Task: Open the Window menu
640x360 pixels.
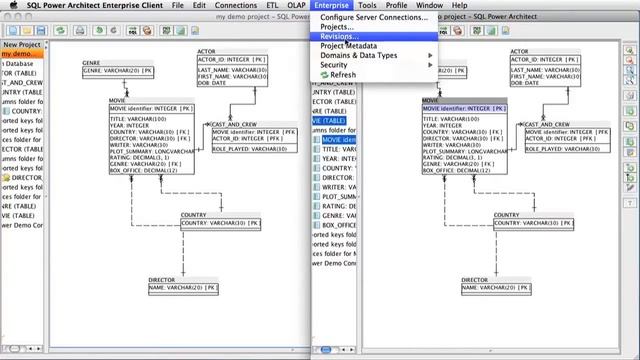Action: tap(429, 5)
